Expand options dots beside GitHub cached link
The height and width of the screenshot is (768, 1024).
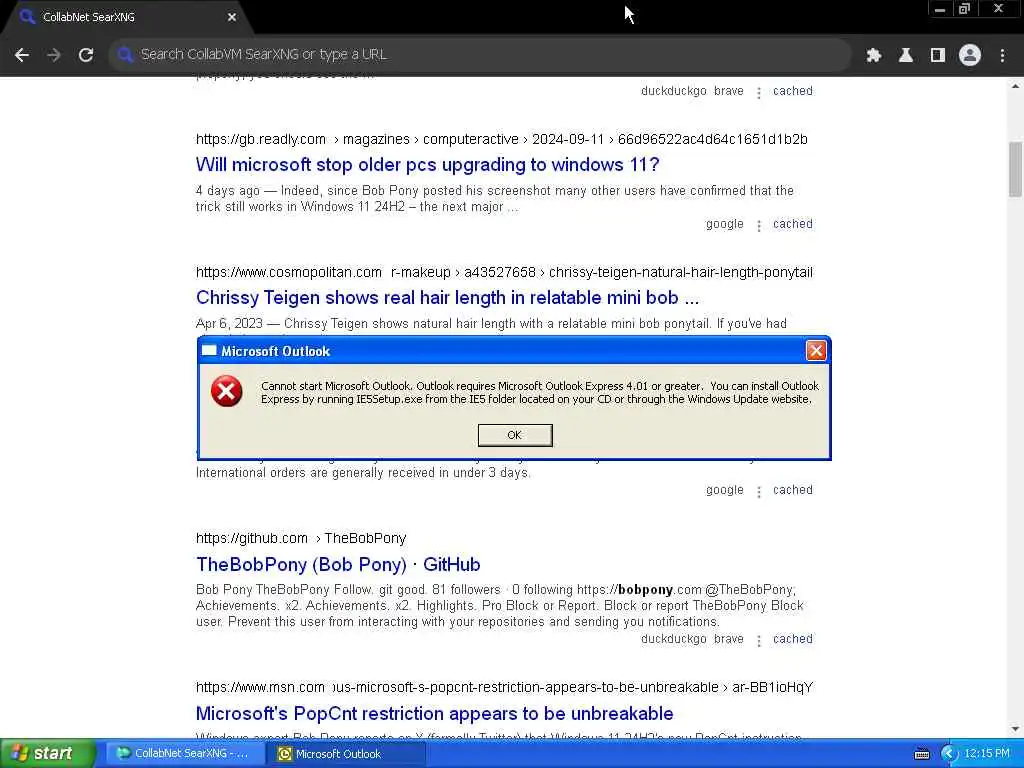point(758,641)
